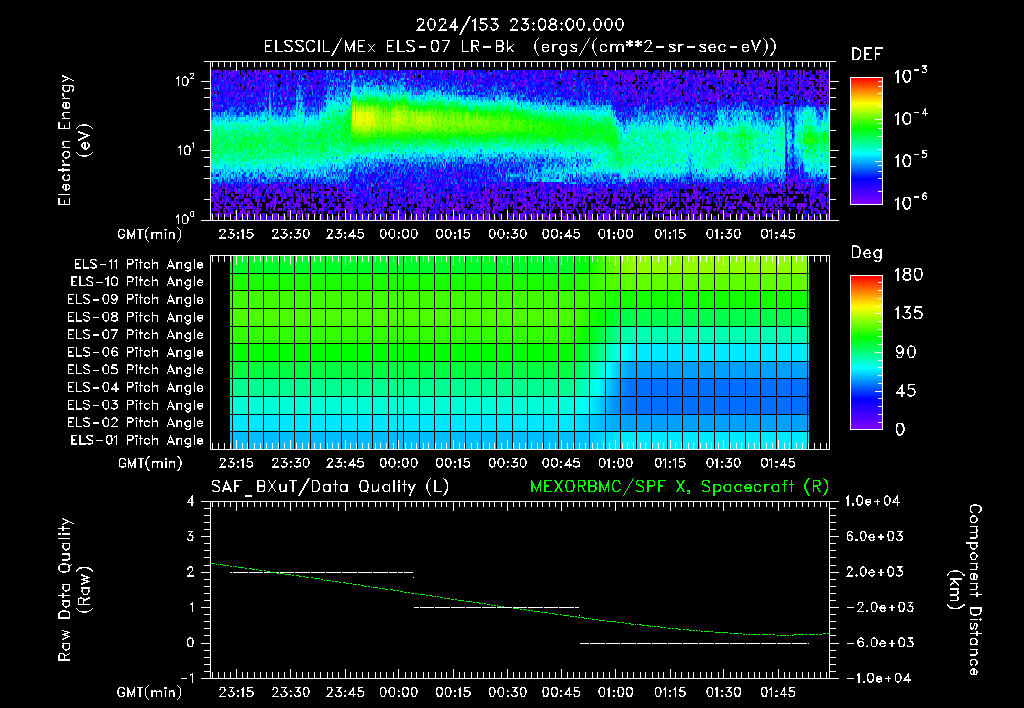The height and width of the screenshot is (708, 1024).
Task: Click the ELS-02 Pitch Angle row label
Action: pyautogui.click(x=135, y=423)
